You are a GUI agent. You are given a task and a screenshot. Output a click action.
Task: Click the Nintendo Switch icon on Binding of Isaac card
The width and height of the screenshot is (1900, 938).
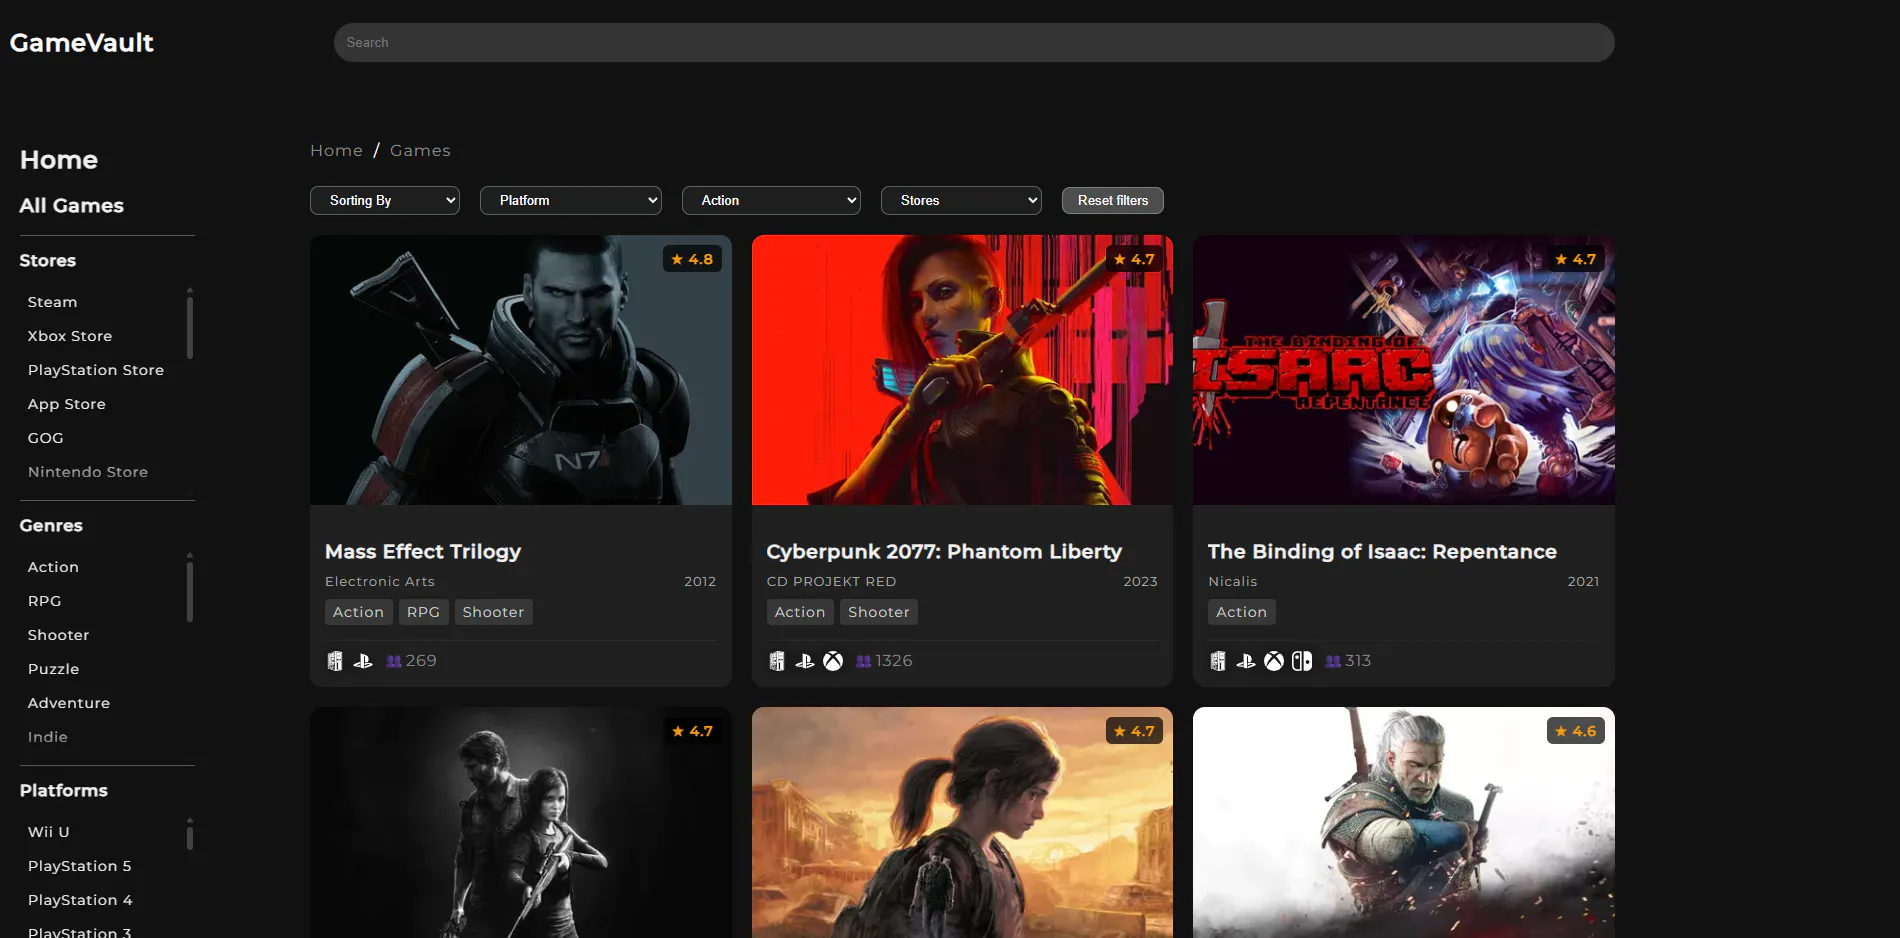click(x=1302, y=661)
